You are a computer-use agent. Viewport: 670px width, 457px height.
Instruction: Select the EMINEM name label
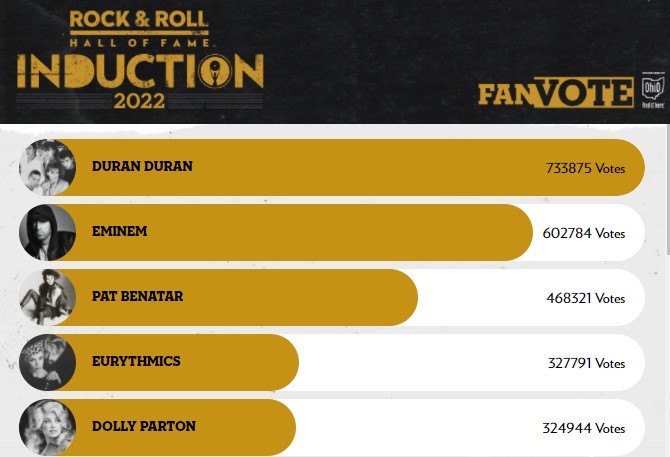pos(120,231)
